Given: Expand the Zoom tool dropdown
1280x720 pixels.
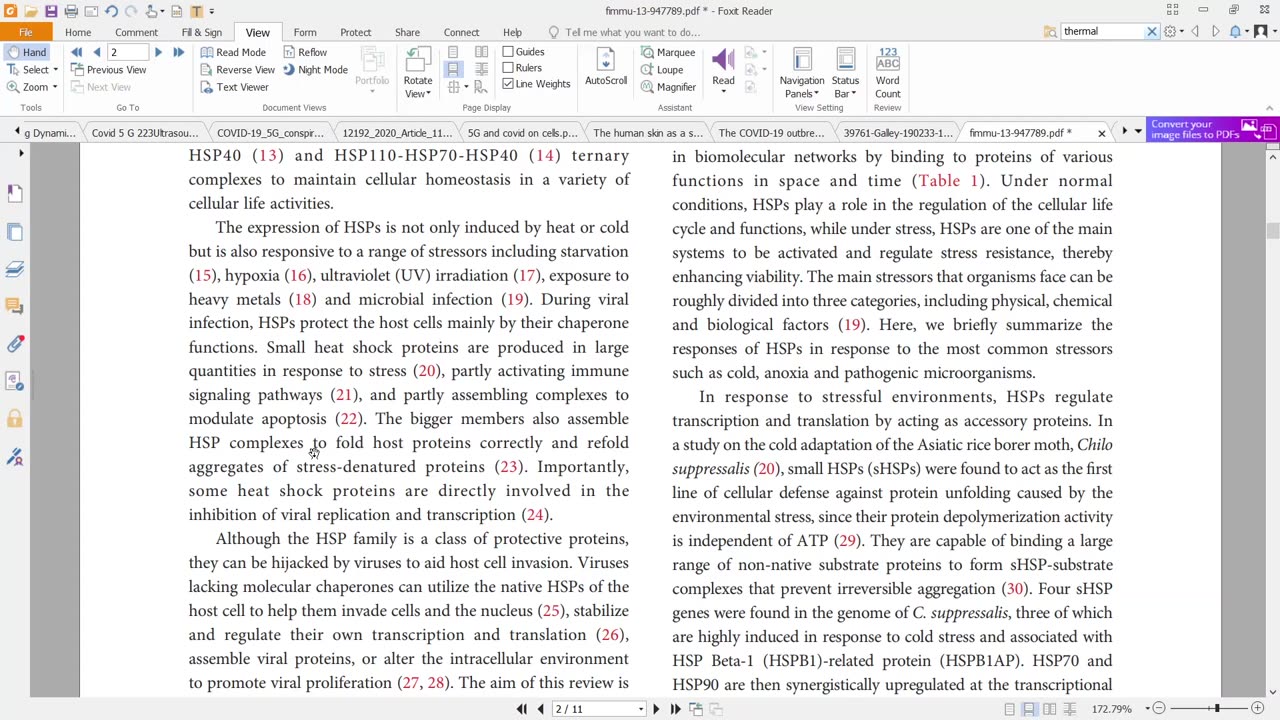Looking at the screenshot, I should [x=54, y=87].
